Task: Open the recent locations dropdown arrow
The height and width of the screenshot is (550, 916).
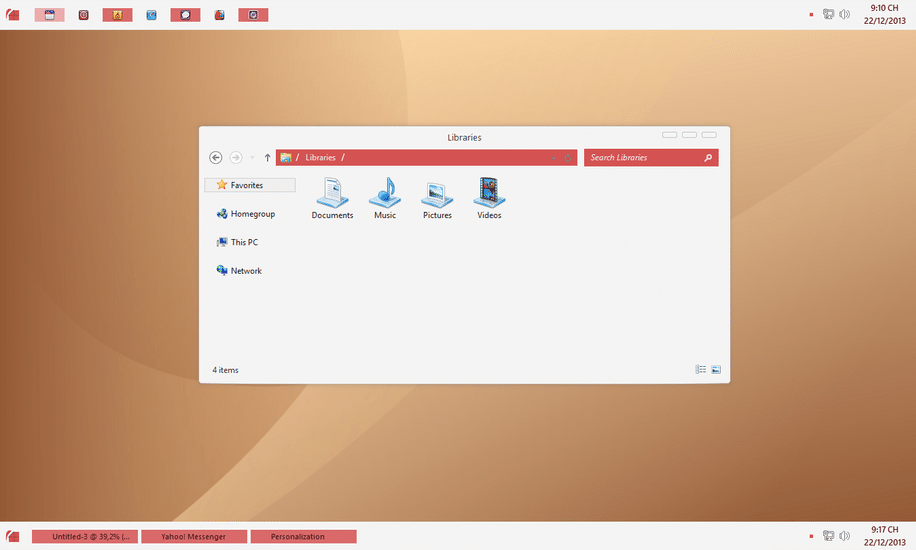Action: (x=252, y=158)
